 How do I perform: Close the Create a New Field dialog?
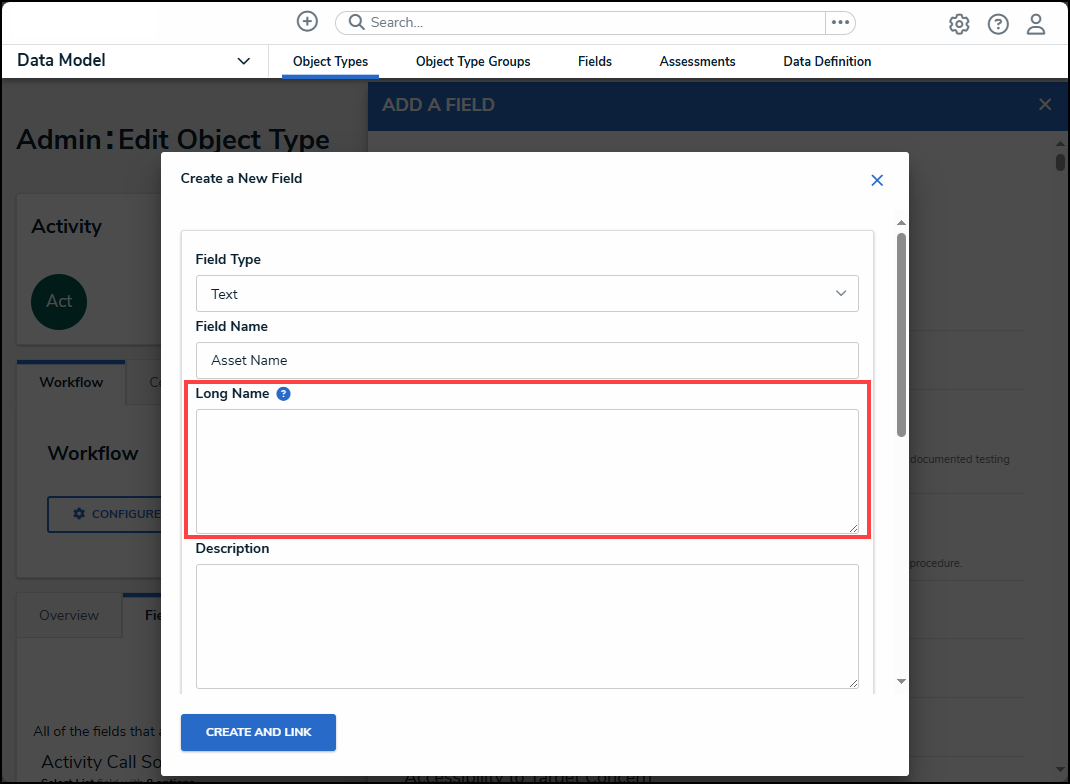tap(877, 180)
